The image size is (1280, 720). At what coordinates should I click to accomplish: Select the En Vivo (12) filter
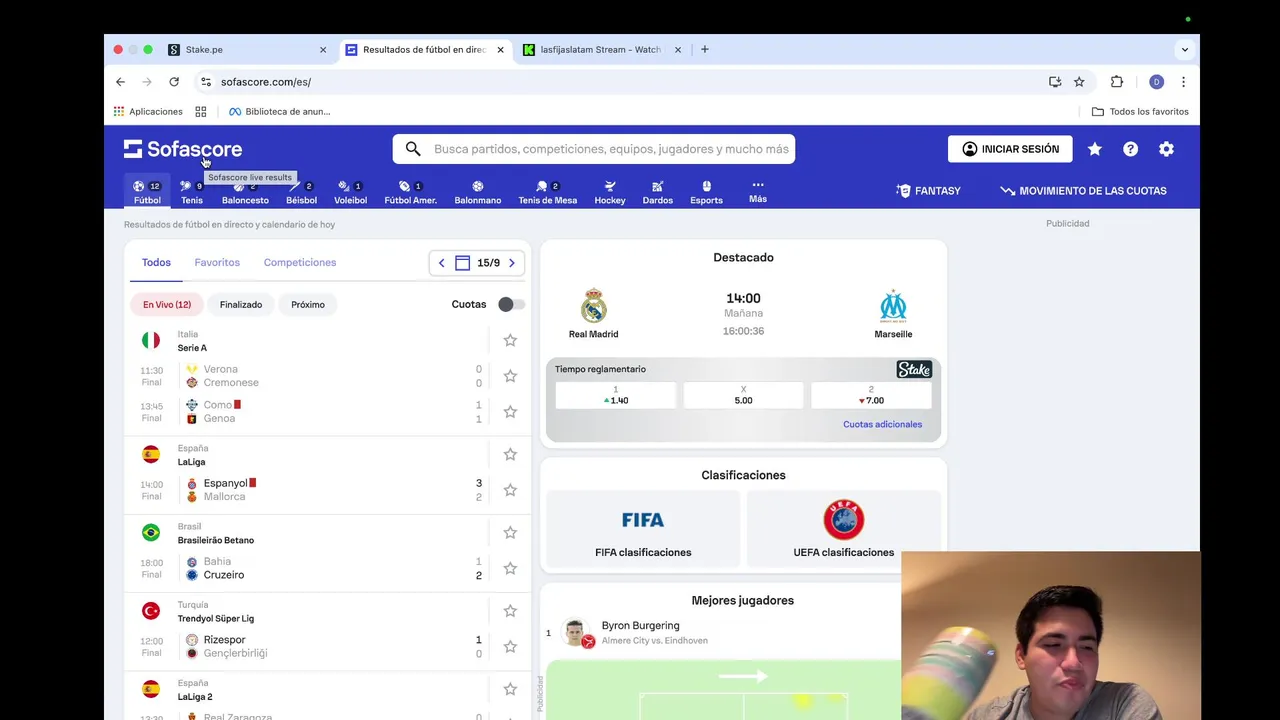click(167, 304)
